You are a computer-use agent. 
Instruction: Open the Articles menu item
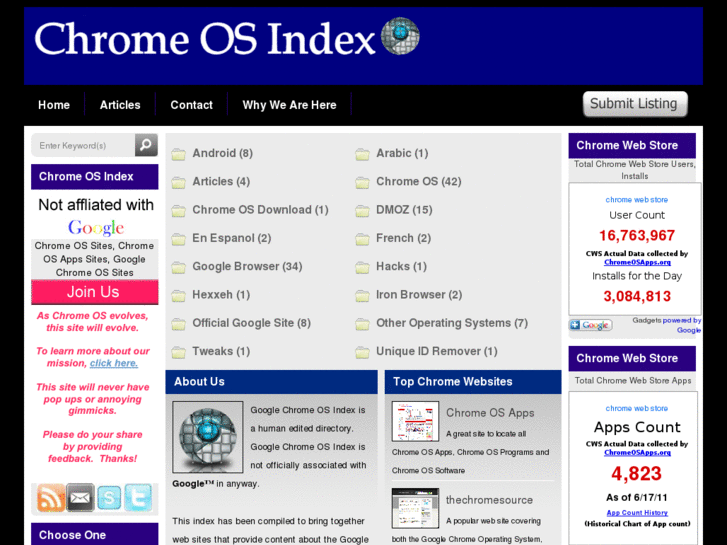120,105
